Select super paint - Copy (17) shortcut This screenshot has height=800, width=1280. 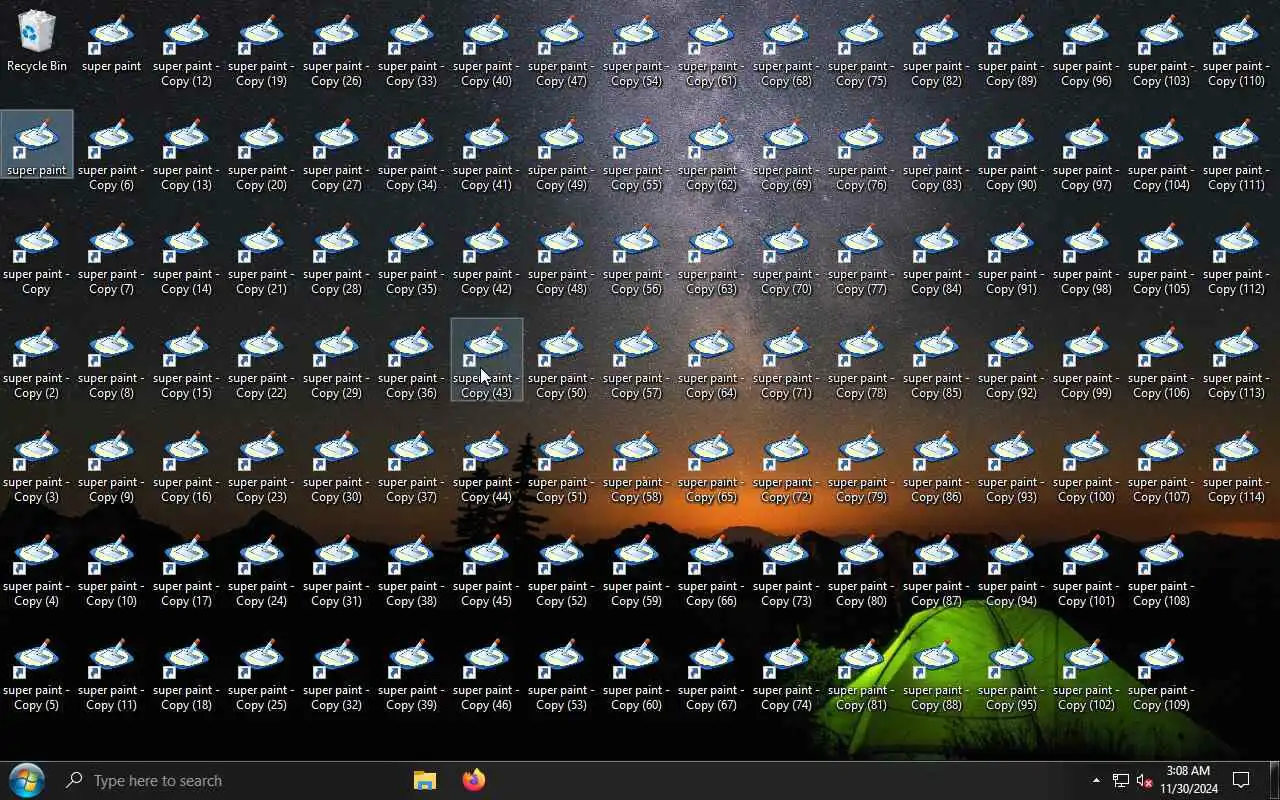pyautogui.click(x=187, y=570)
